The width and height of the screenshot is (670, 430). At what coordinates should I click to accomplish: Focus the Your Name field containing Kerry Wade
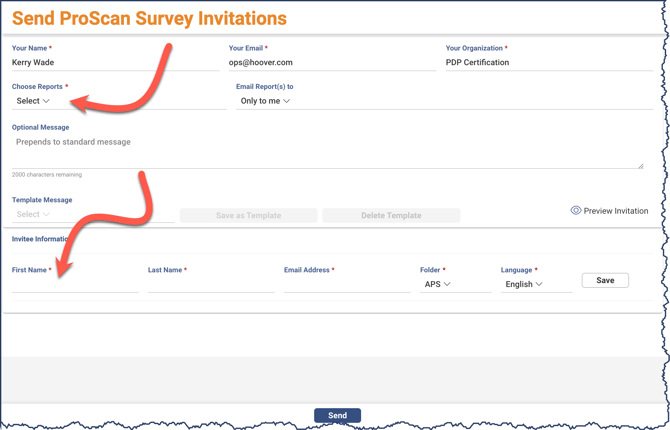tap(115, 62)
